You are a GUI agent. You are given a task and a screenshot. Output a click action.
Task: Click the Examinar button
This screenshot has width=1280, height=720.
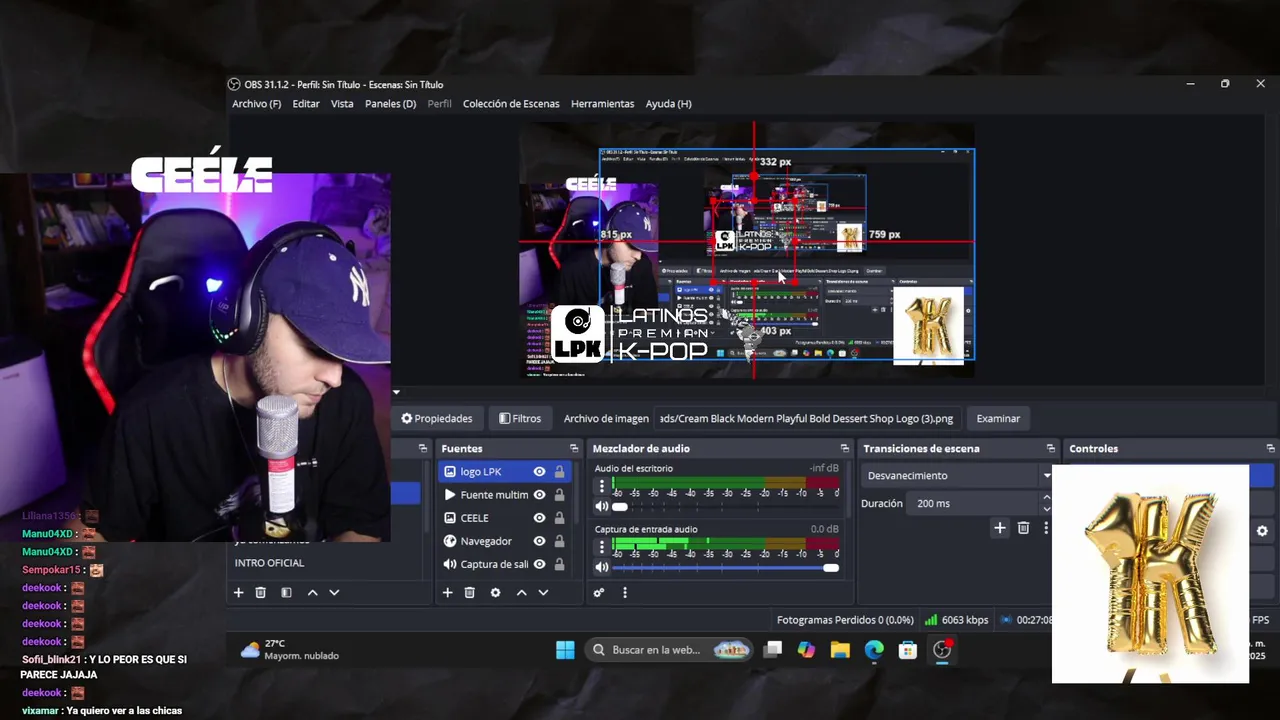click(x=998, y=419)
